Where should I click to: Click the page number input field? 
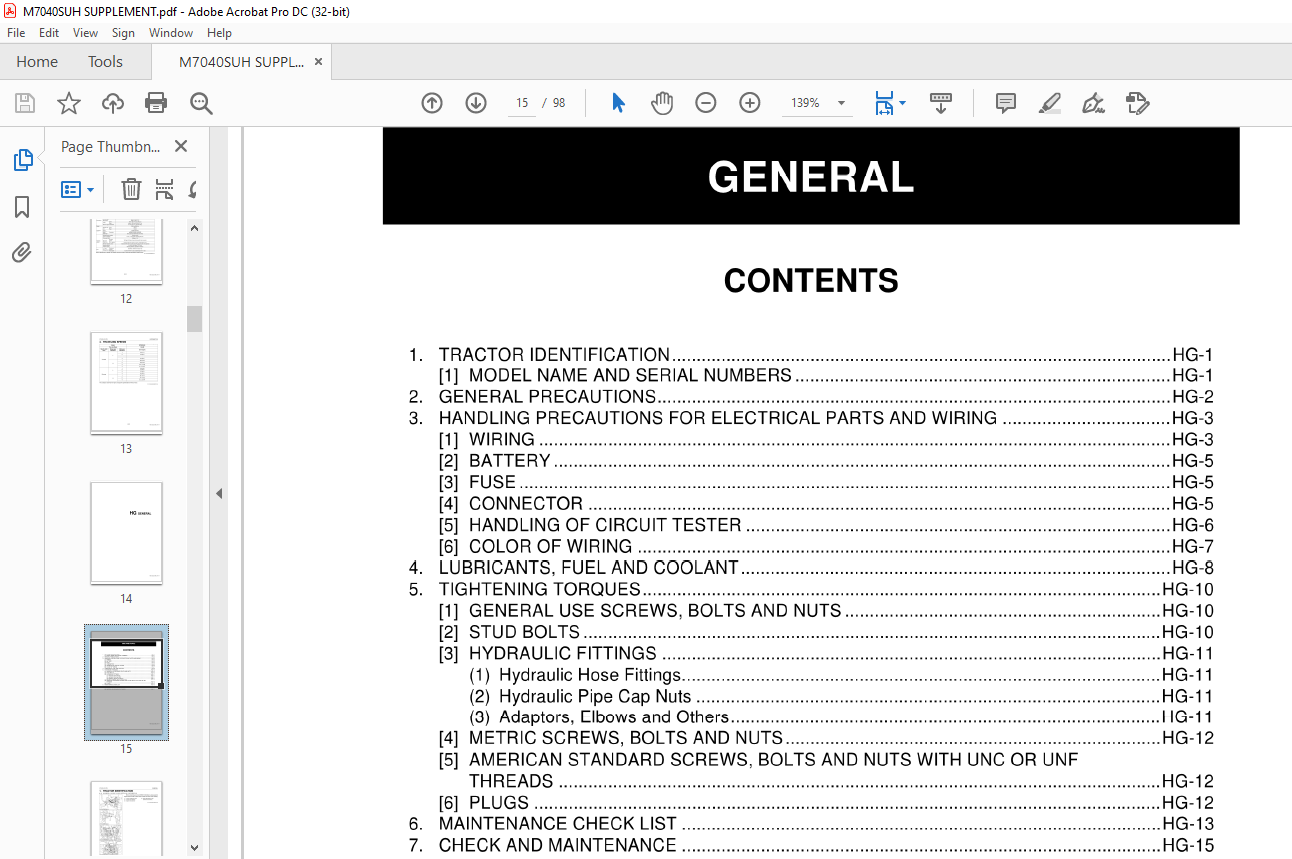522,103
